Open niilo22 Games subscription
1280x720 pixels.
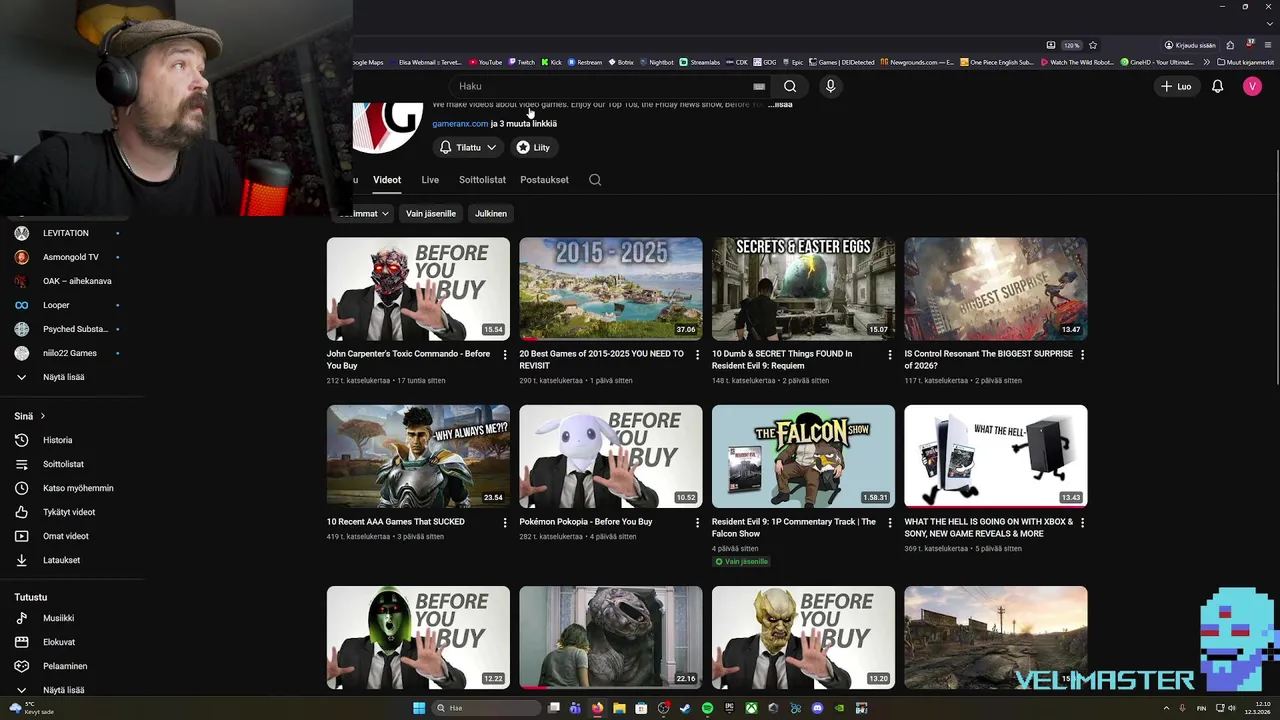point(70,353)
